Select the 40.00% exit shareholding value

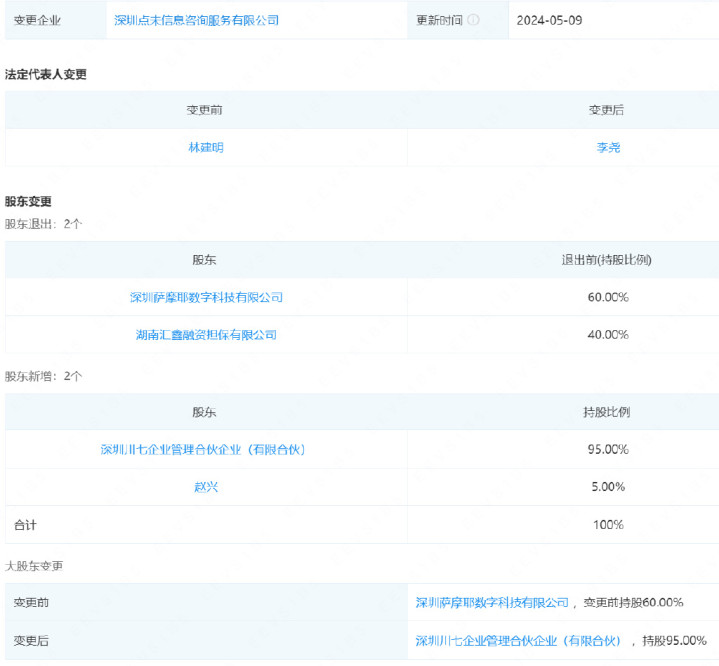pos(608,335)
